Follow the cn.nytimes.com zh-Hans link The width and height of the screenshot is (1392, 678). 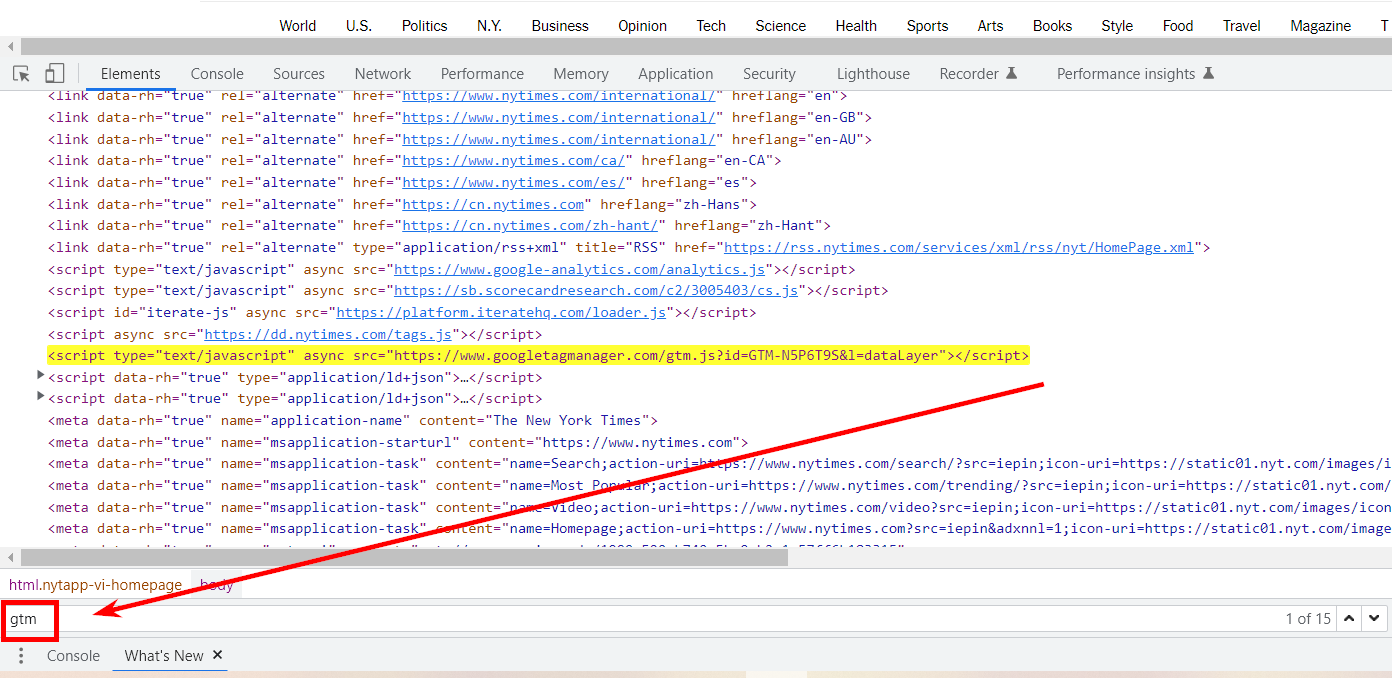click(493, 205)
